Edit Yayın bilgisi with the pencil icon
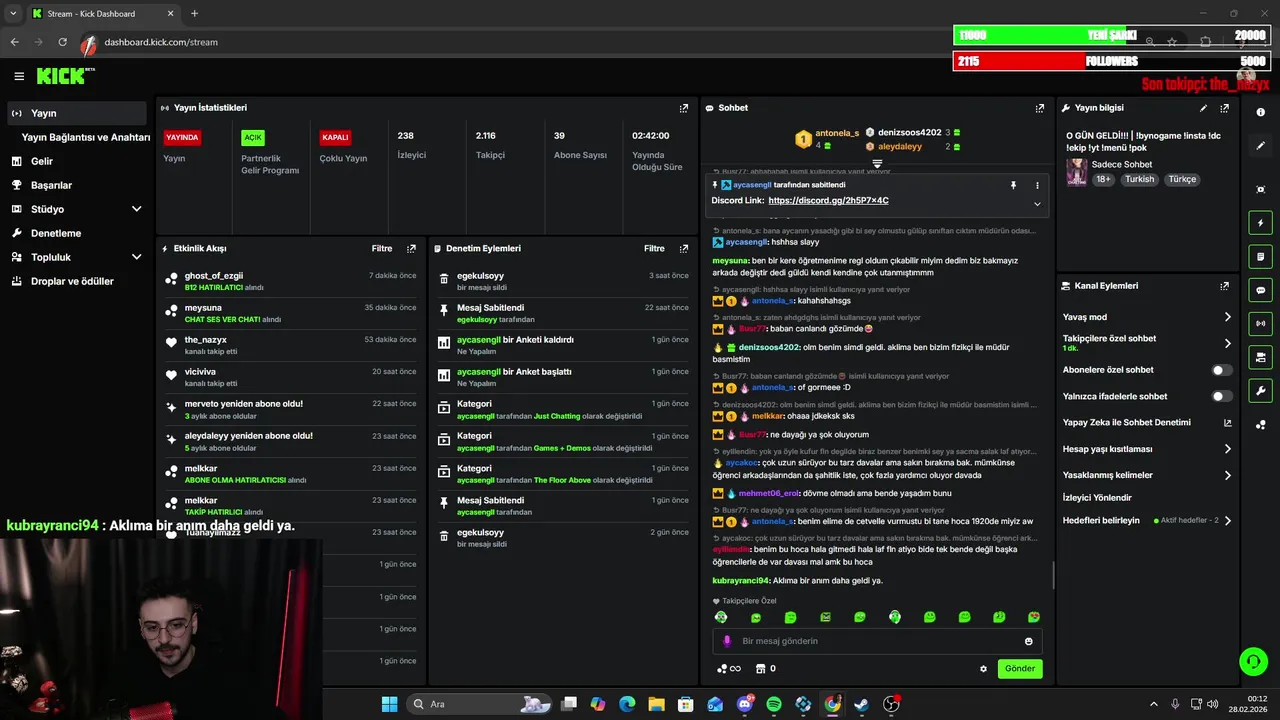The width and height of the screenshot is (1280, 720). pyautogui.click(x=1203, y=108)
